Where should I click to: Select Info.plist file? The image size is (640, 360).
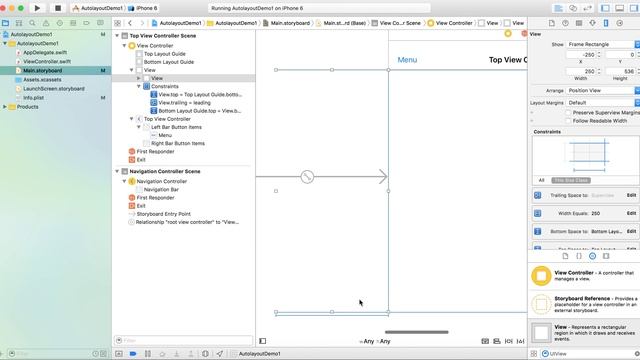tap(33, 98)
